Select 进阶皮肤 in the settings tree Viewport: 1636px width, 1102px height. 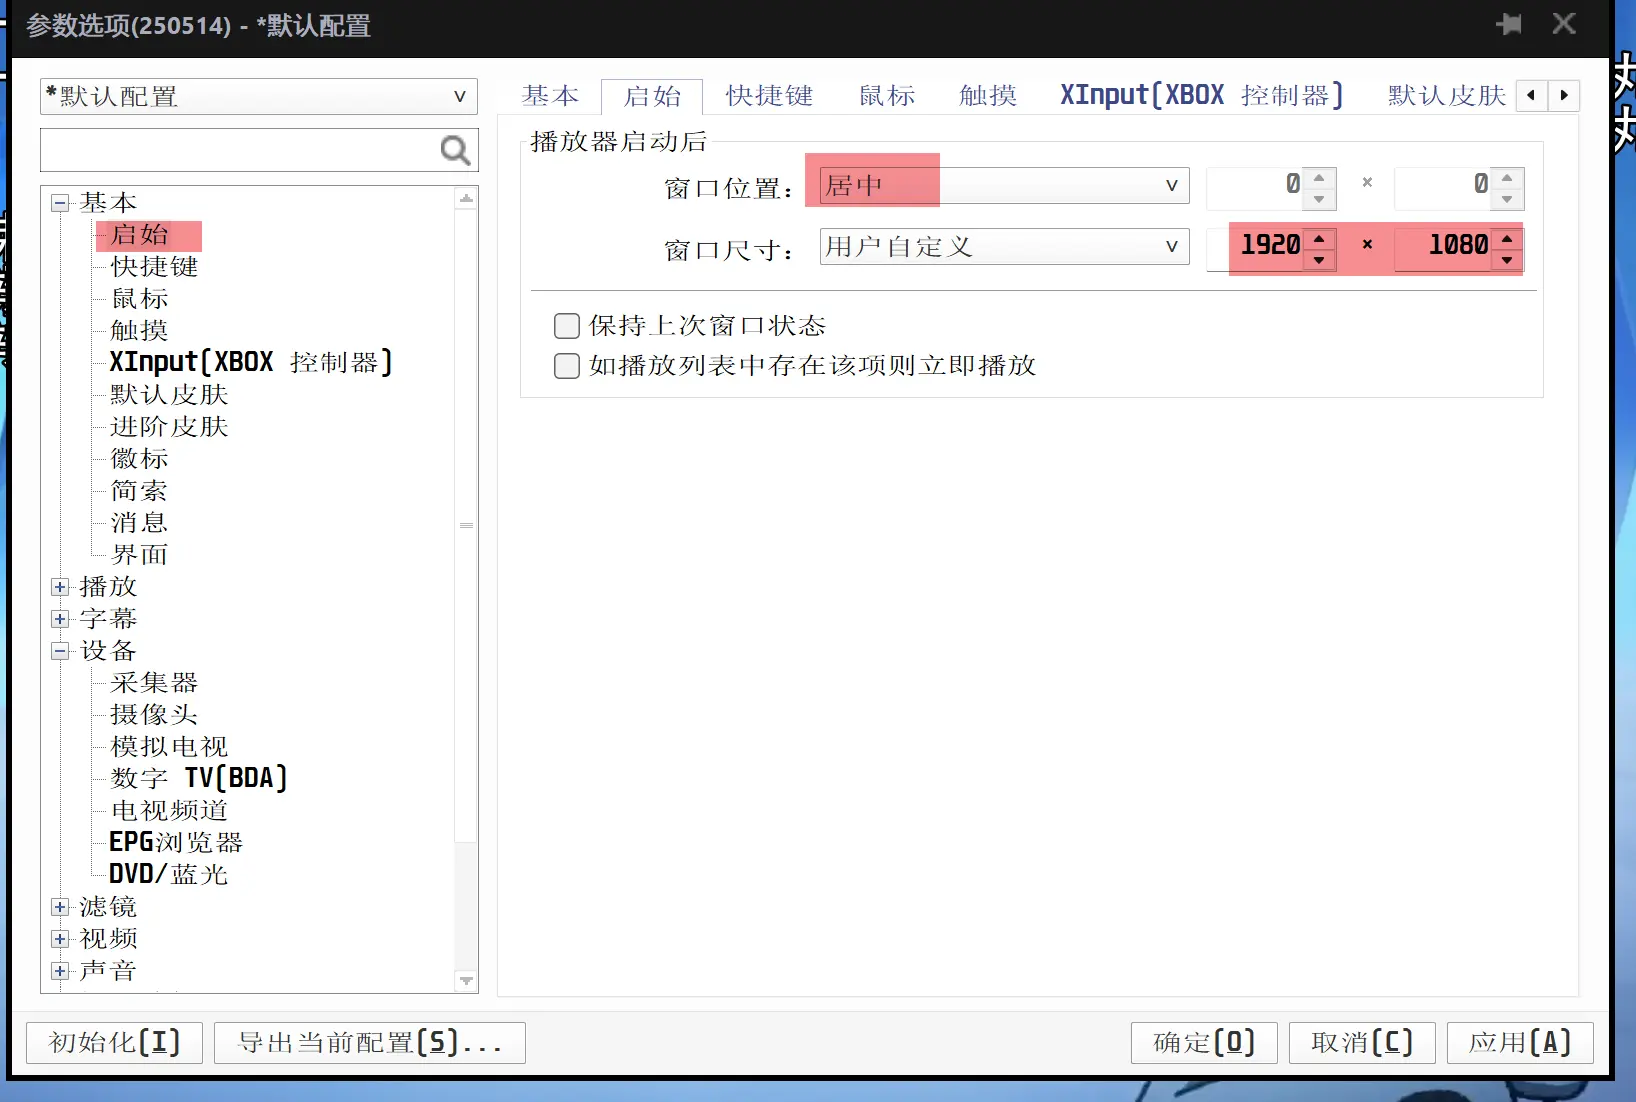point(169,427)
